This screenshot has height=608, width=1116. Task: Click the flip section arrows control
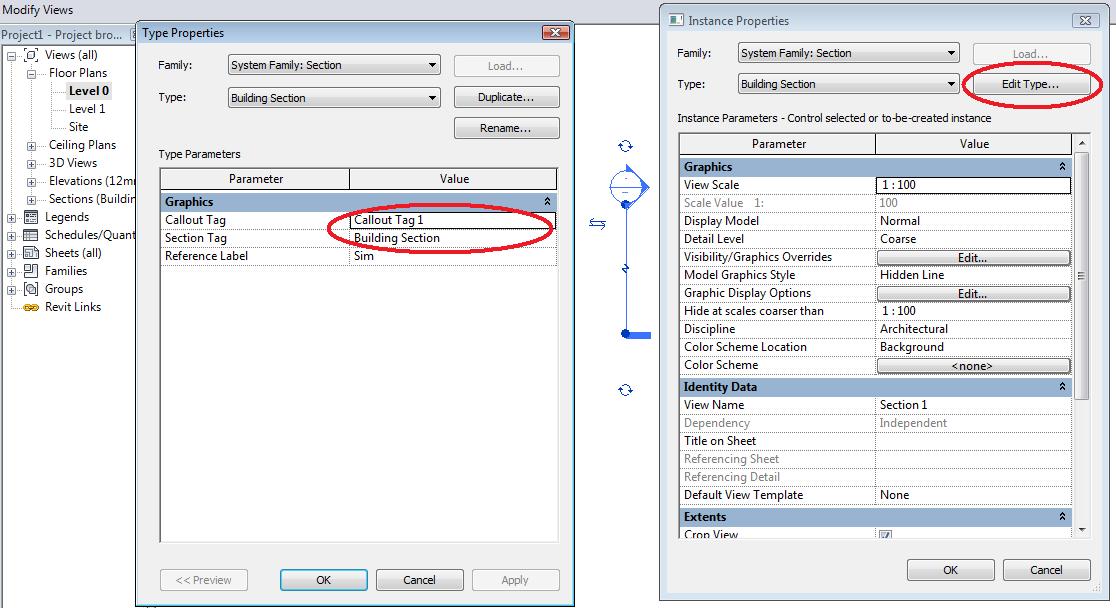(597, 224)
